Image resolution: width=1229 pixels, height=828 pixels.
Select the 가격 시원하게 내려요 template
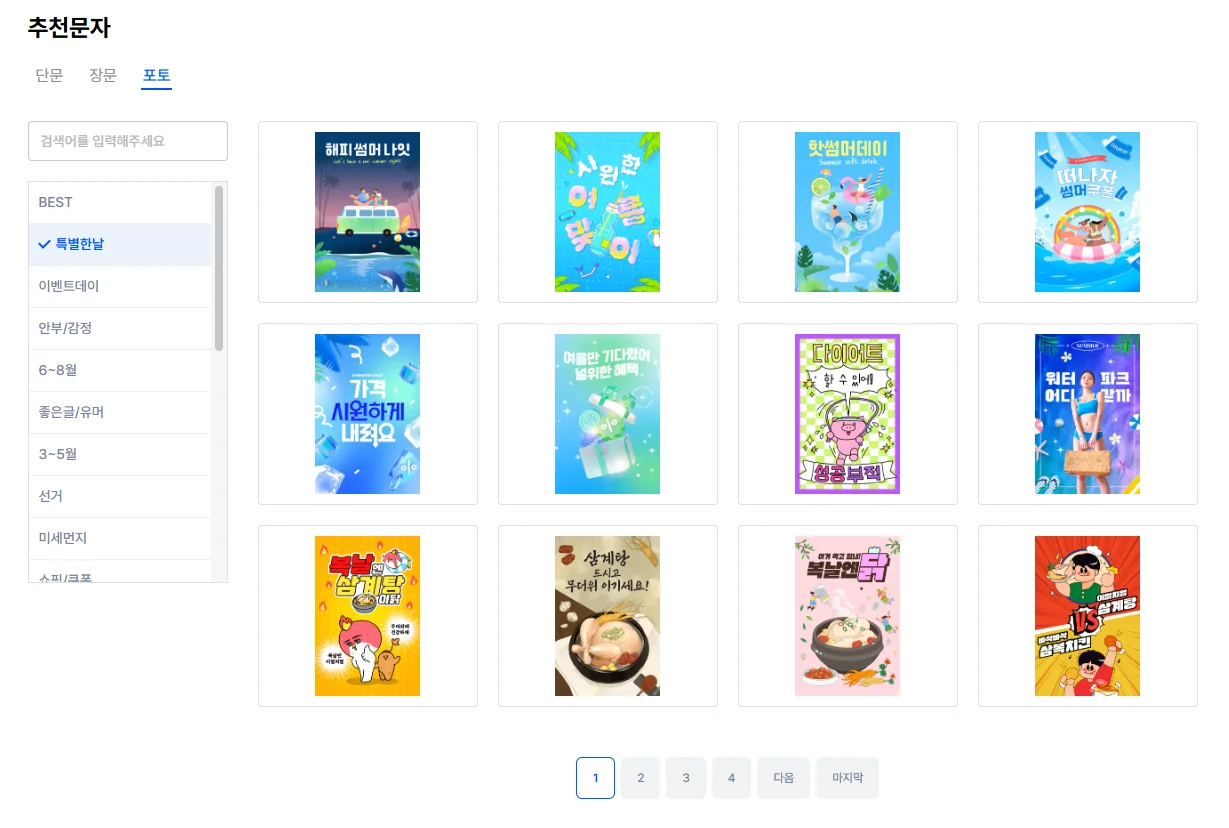[x=367, y=414]
